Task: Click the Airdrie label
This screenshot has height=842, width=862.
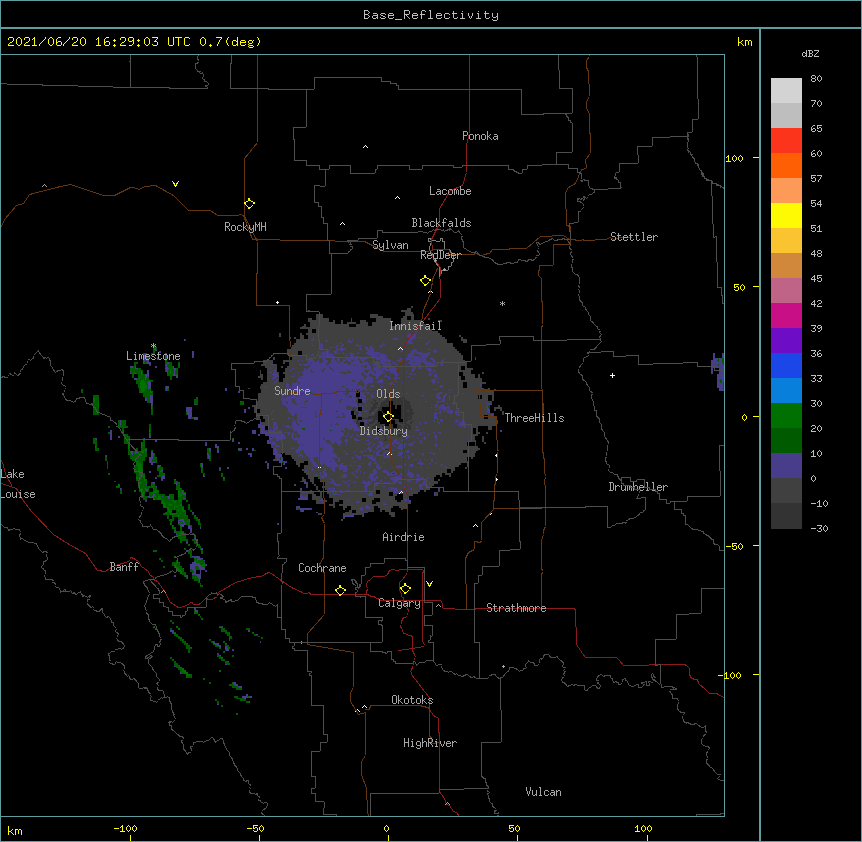Action: point(404,537)
